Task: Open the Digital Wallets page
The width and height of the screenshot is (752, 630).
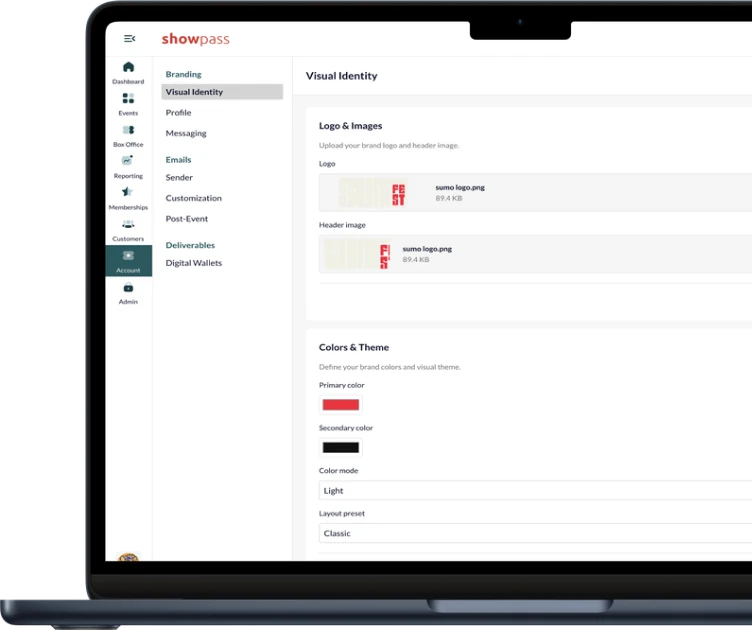Action: point(194,263)
